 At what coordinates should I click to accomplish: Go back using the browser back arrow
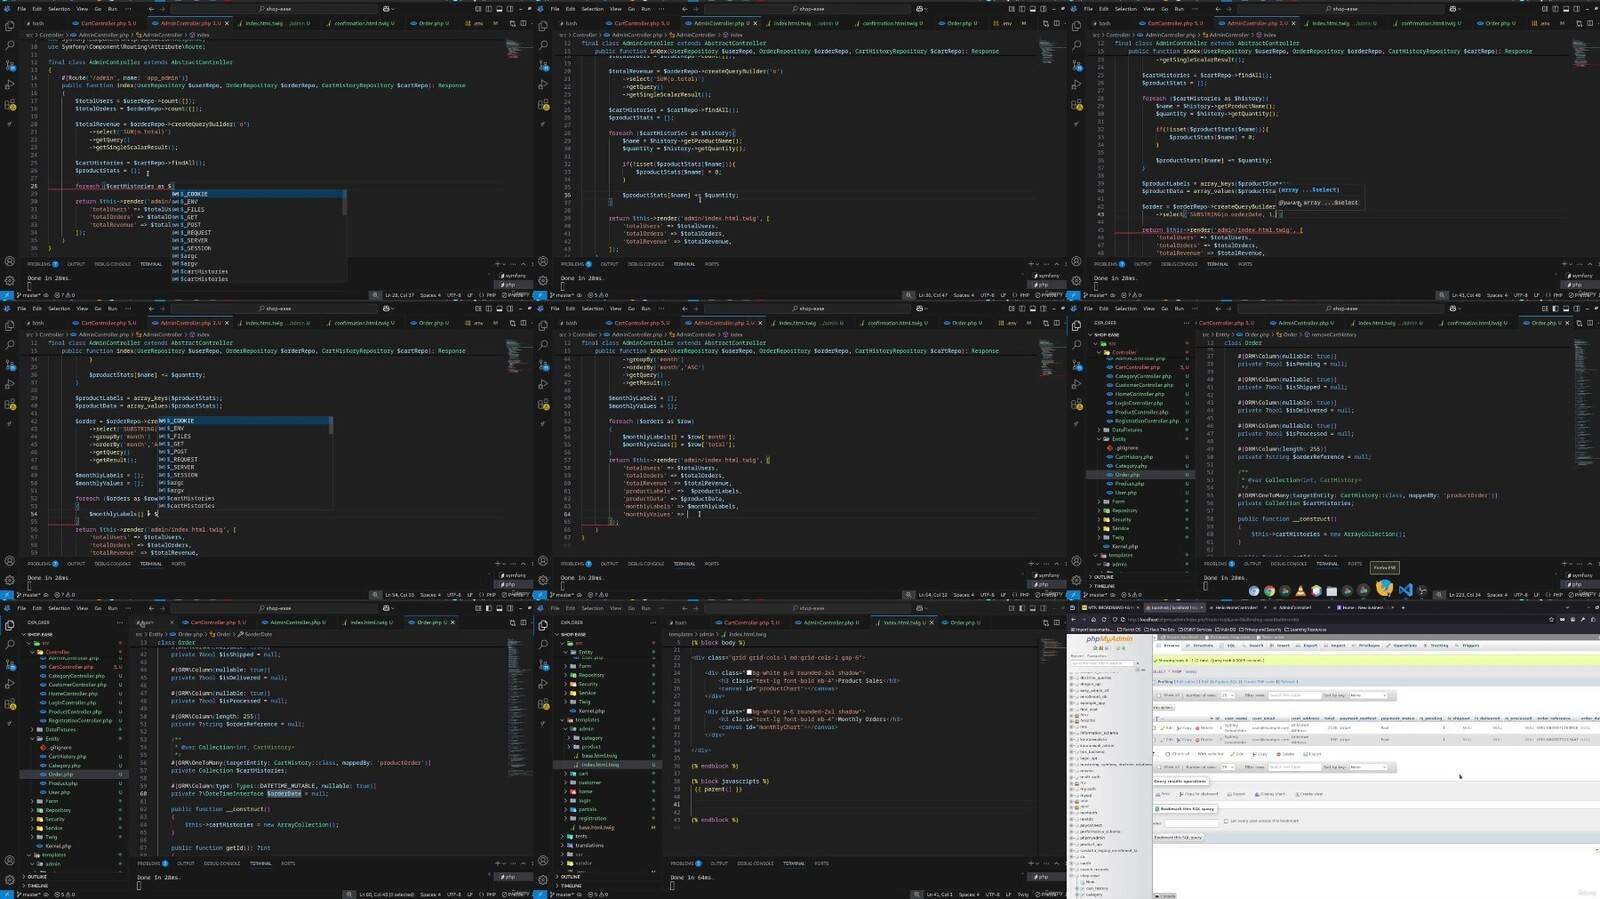[1075, 619]
